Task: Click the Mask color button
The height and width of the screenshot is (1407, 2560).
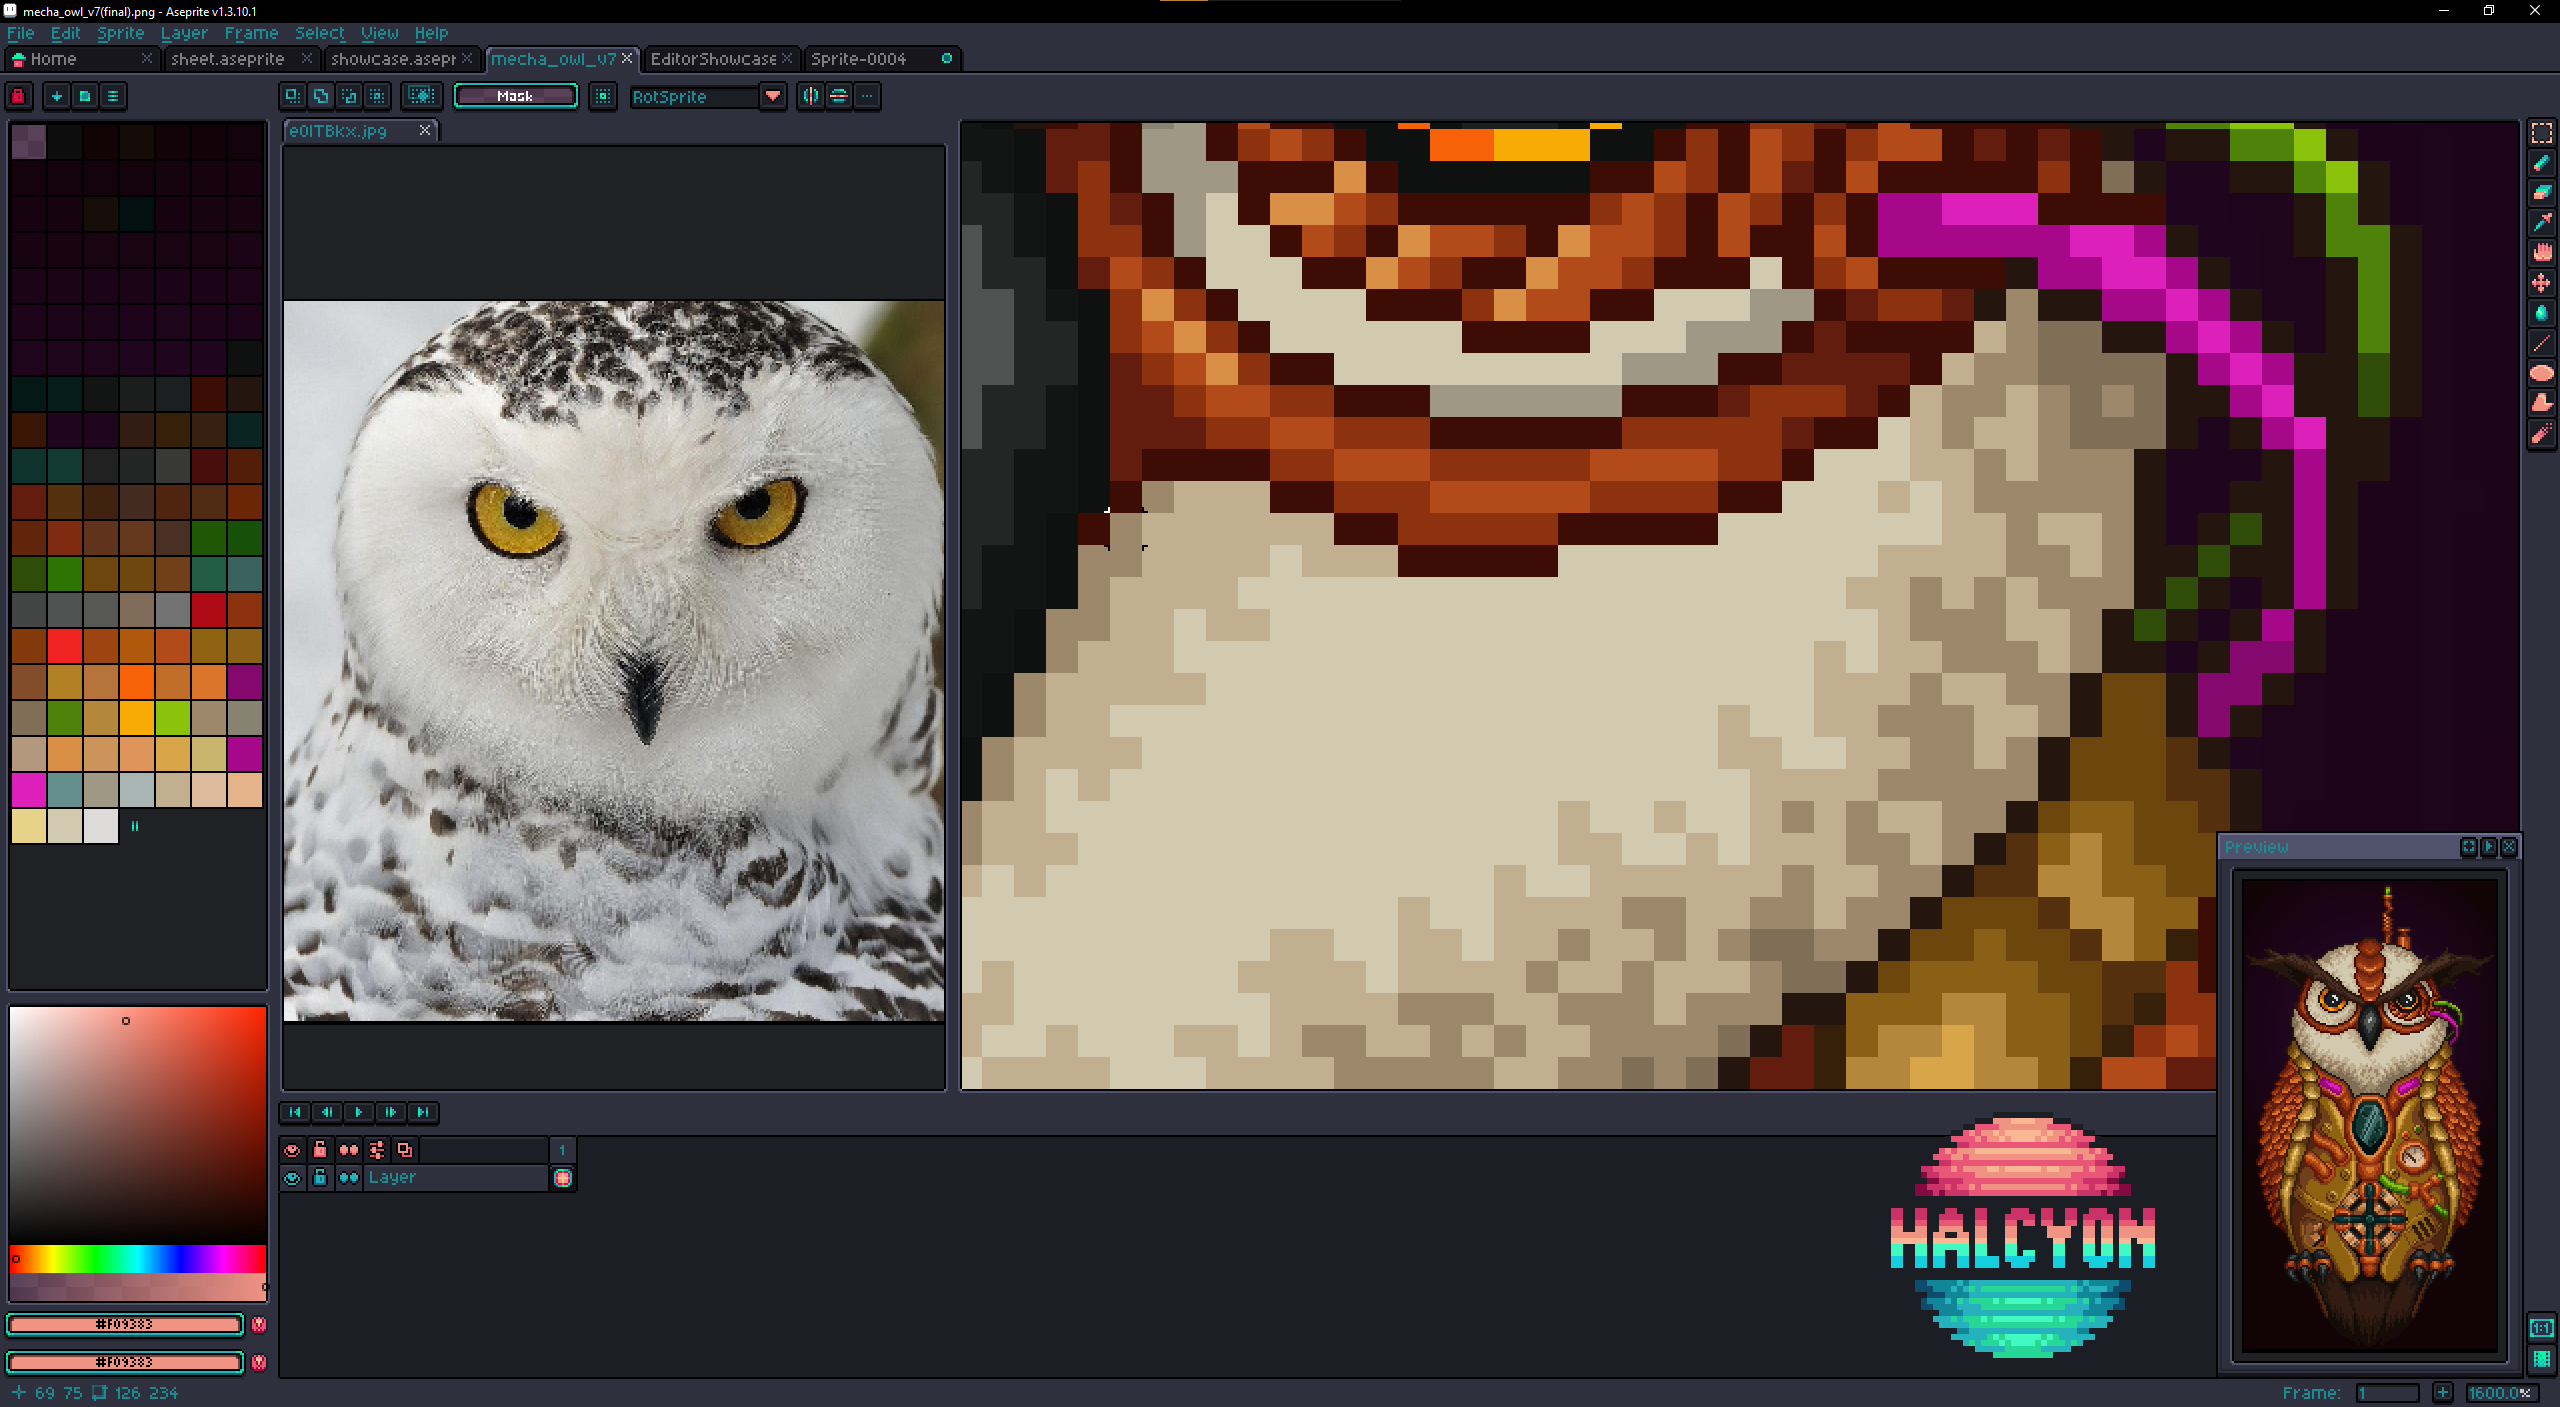Action: click(515, 96)
